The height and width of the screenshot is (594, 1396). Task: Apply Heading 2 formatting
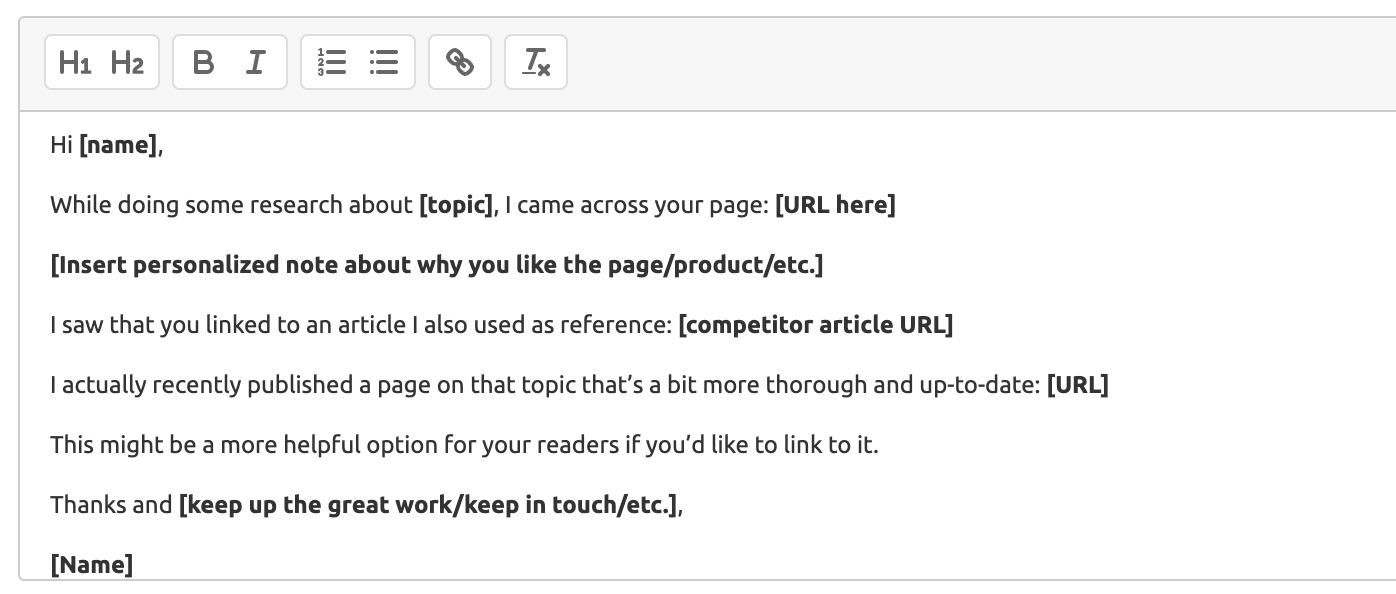click(x=127, y=63)
